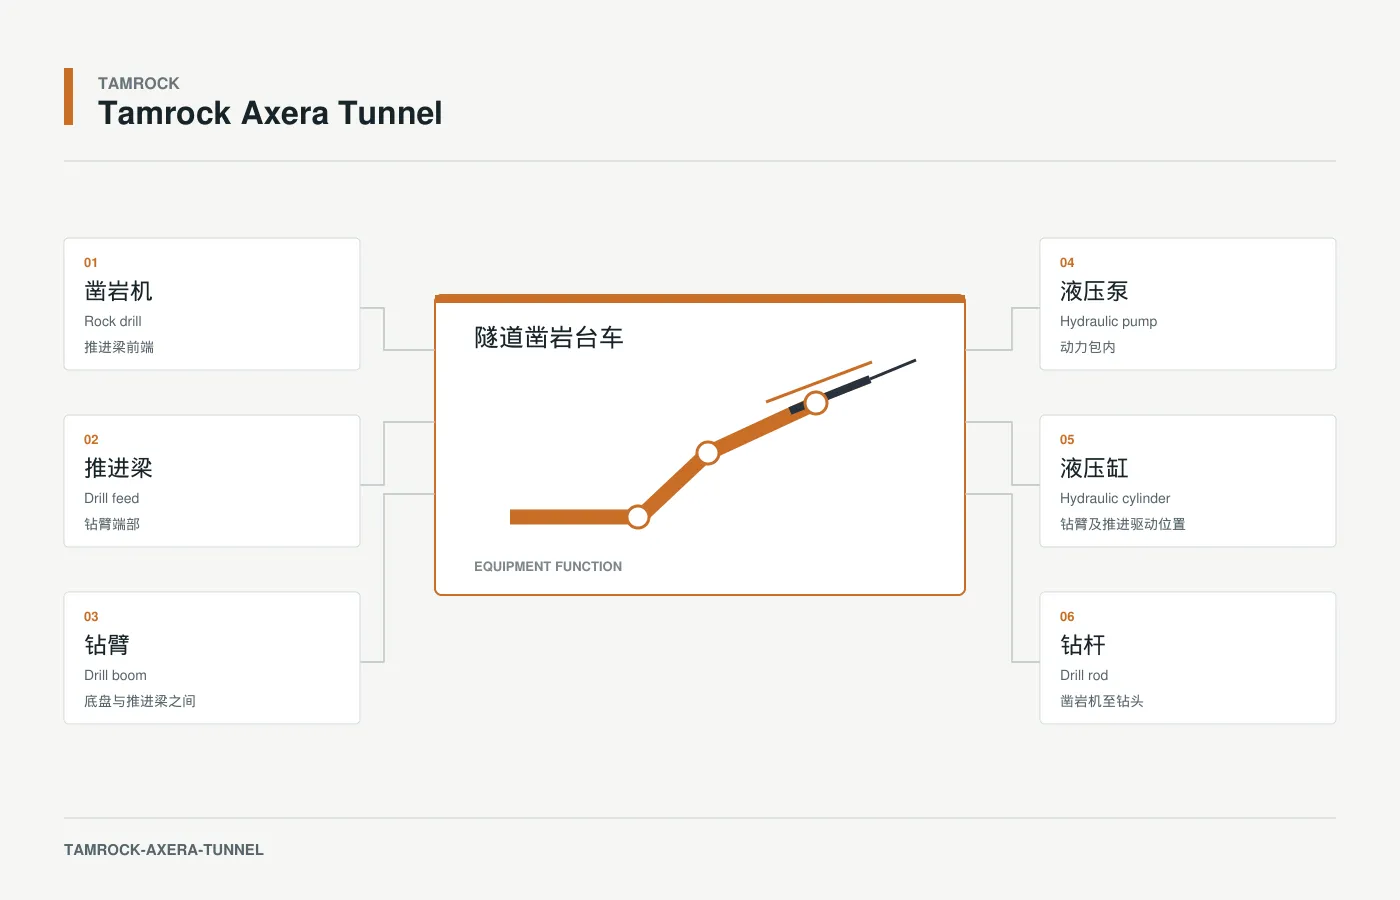Select the 液压缸 Hydraulic cylinder card
This screenshot has width=1400, height=900.
[x=1188, y=481]
